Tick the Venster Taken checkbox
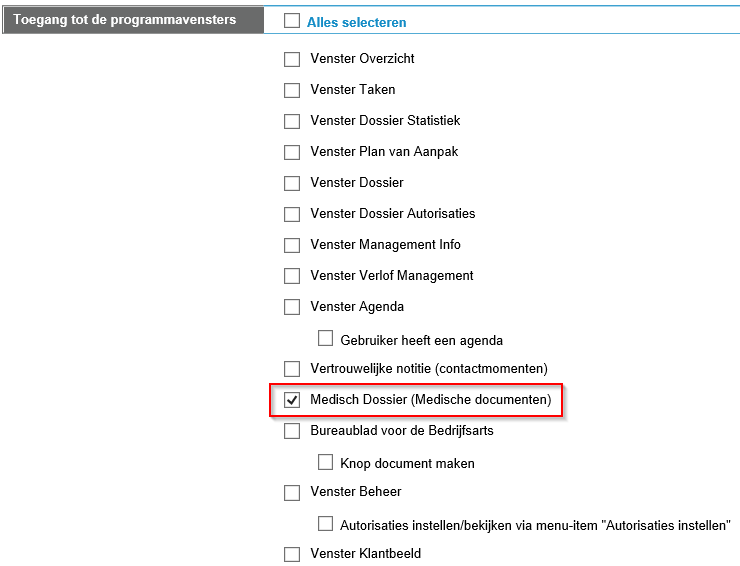 point(292,90)
